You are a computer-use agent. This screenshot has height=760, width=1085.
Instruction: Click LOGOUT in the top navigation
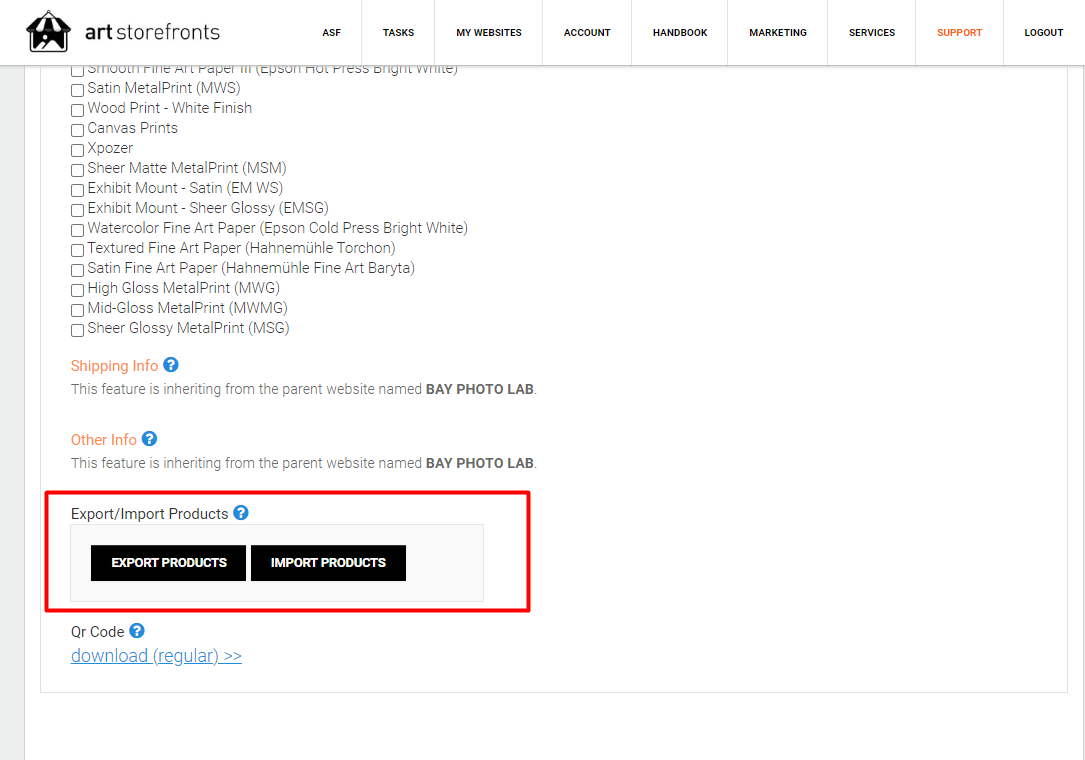click(x=1043, y=33)
